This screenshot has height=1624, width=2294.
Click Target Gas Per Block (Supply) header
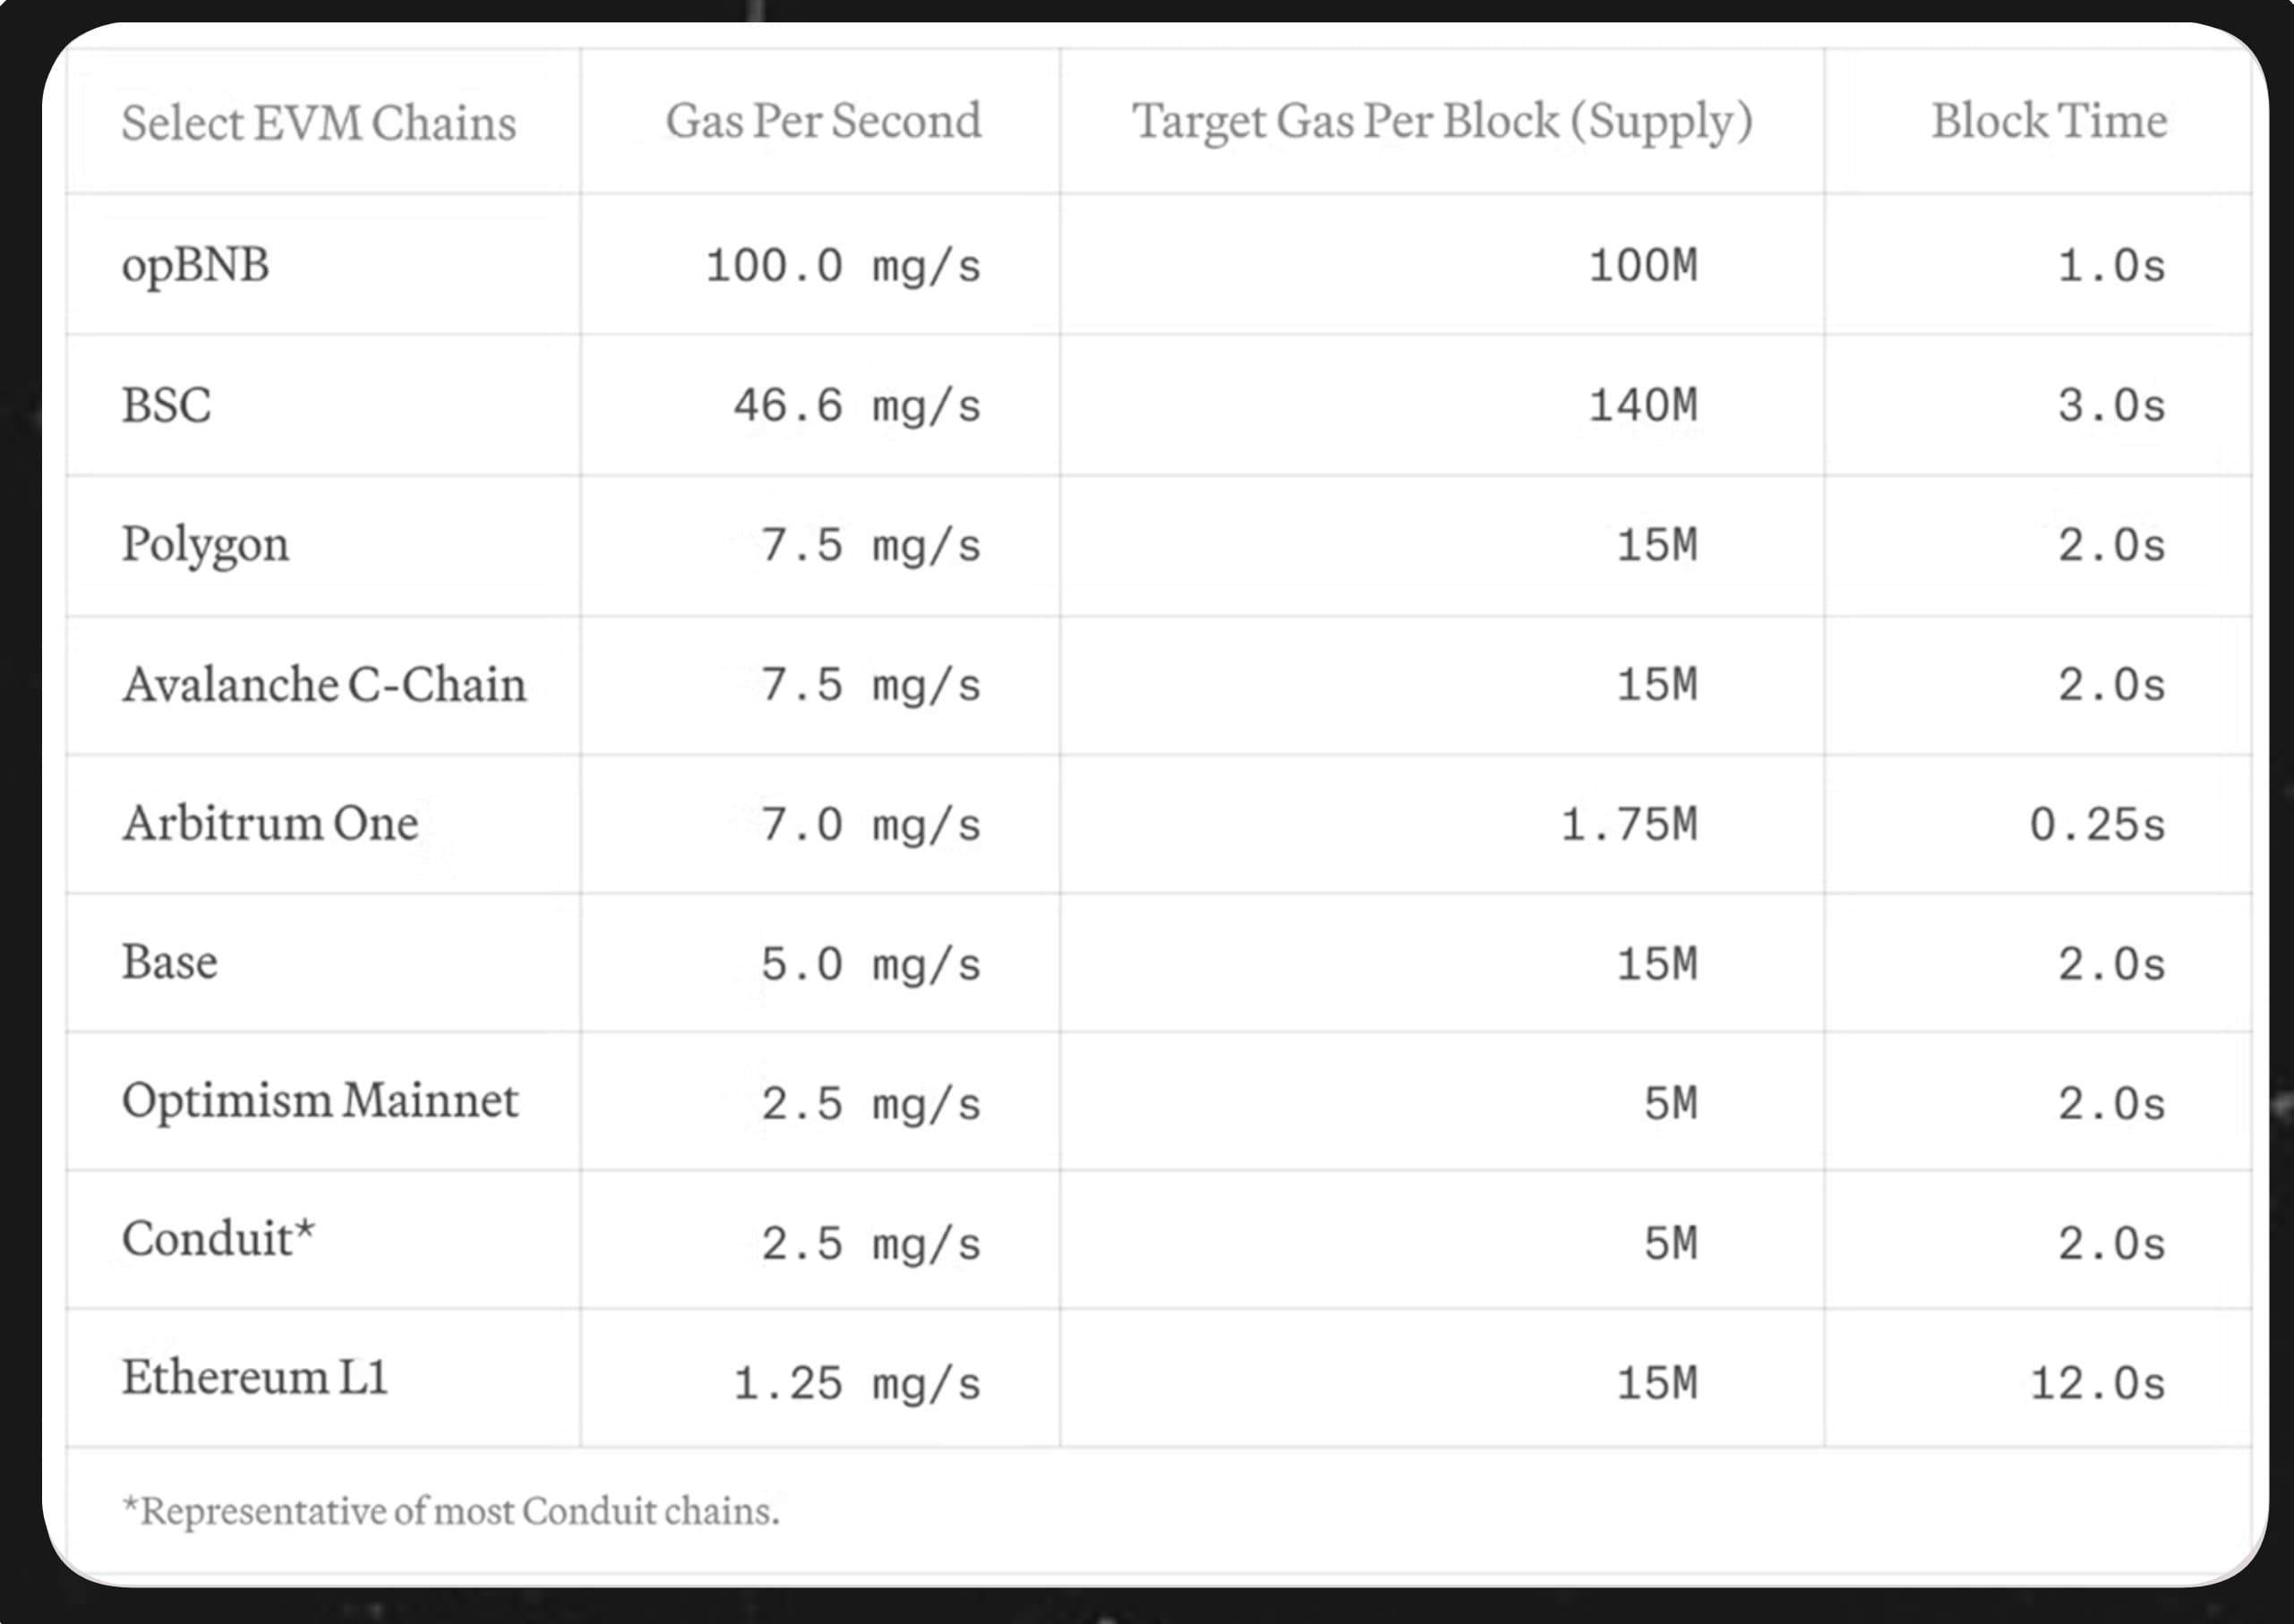click(x=1442, y=122)
